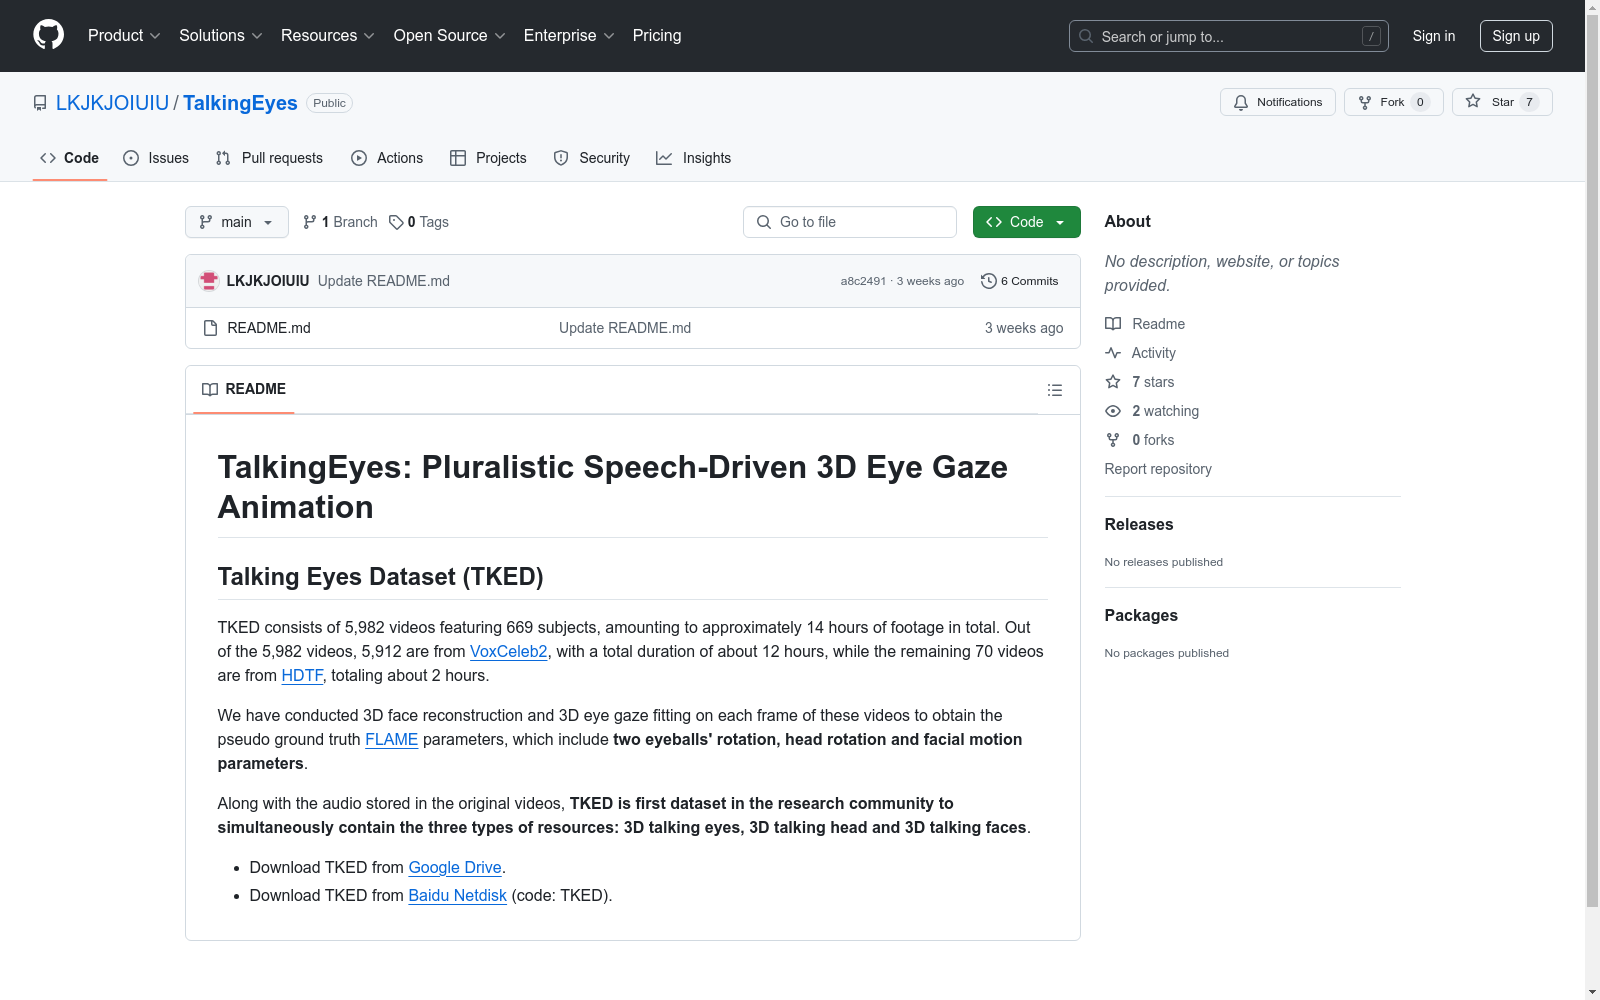Open the latest commit message Update README.md

click(384, 281)
